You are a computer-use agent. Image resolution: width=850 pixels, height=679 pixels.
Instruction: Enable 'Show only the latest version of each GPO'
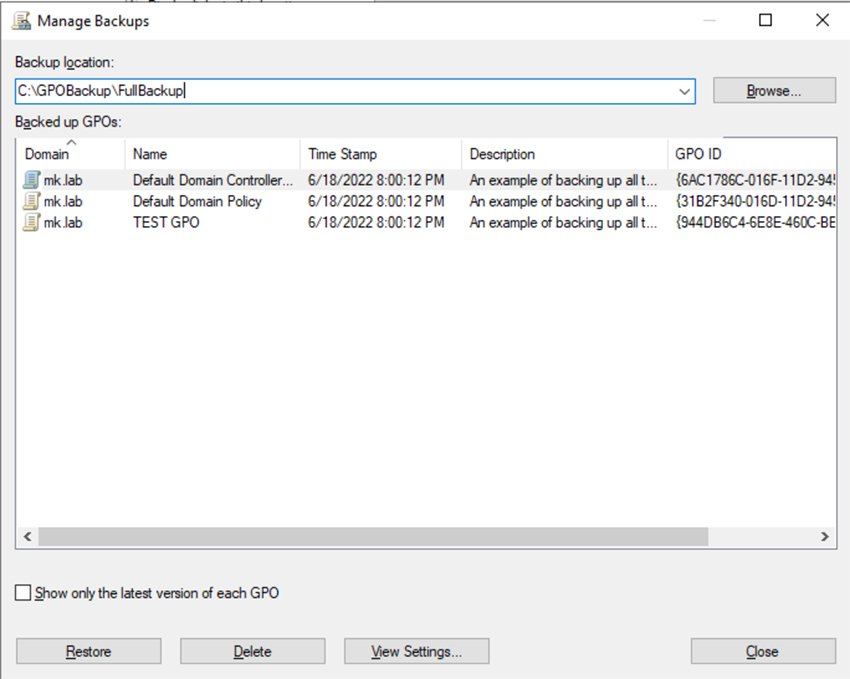click(x=20, y=592)
